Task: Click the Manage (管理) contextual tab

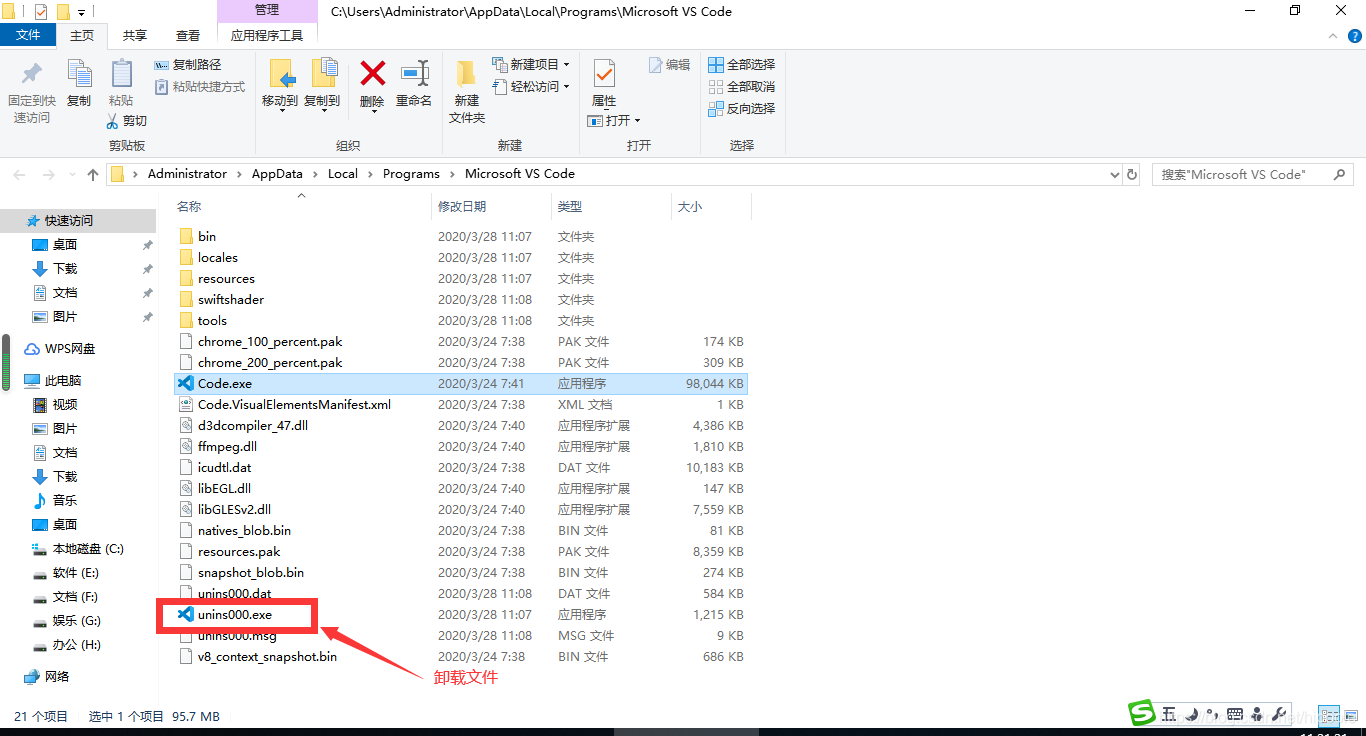Action: click(267, 11)
